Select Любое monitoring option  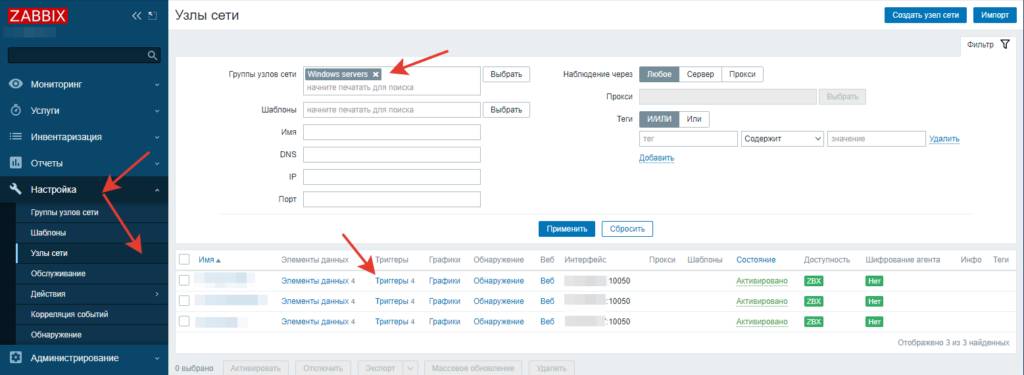coord(659,74)
